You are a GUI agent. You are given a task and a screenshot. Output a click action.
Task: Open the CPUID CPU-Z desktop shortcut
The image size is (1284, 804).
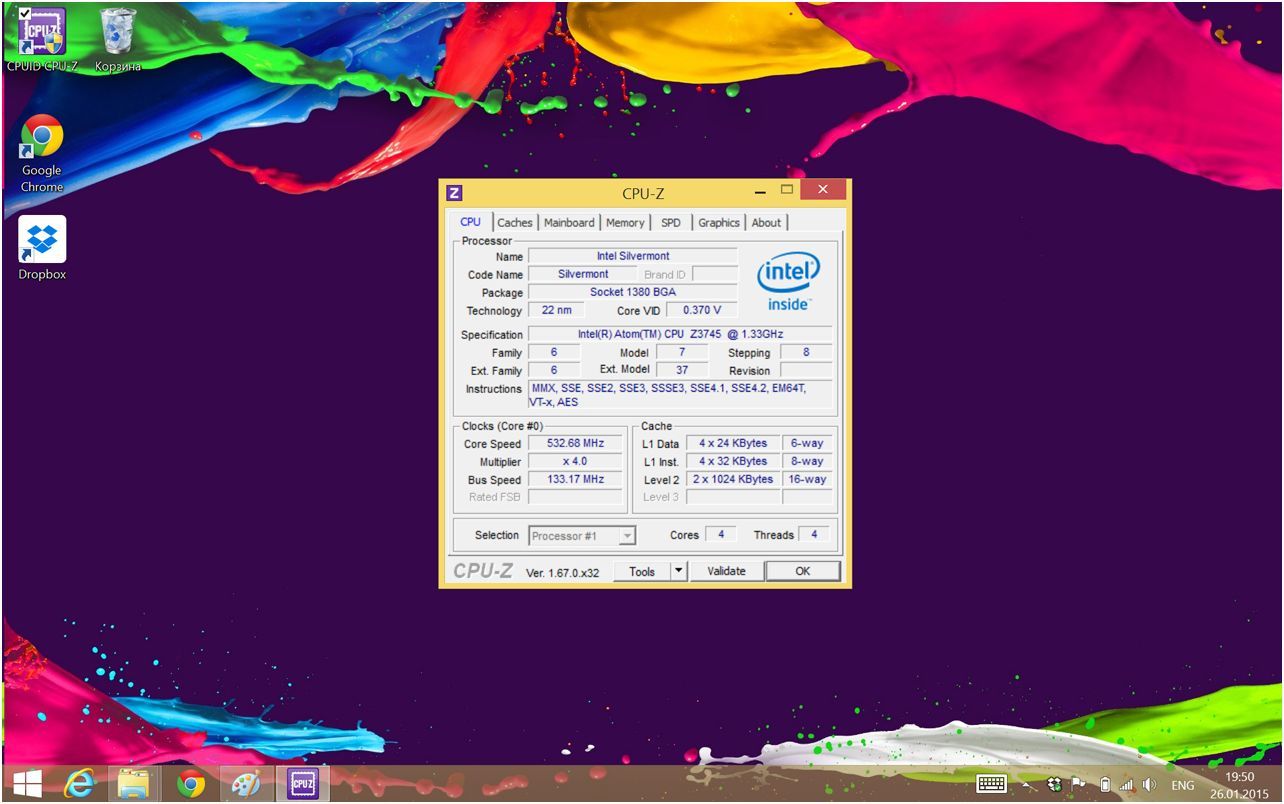(41, 34)
